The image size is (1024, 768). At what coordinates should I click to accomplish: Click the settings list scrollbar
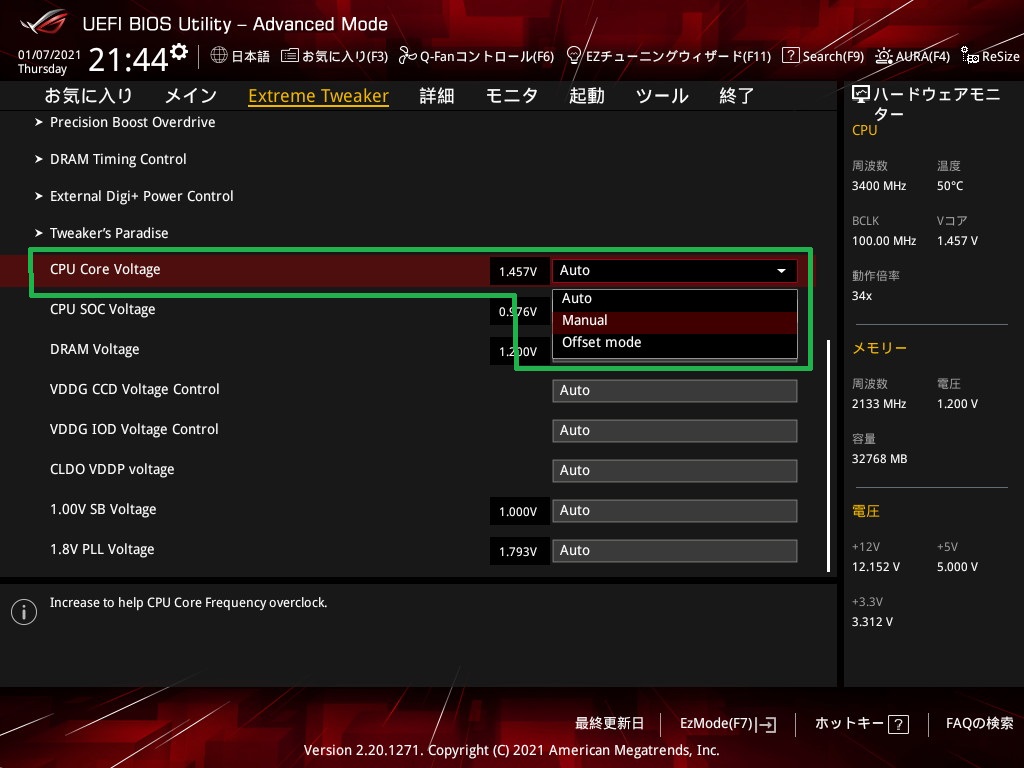pos(829,455)
